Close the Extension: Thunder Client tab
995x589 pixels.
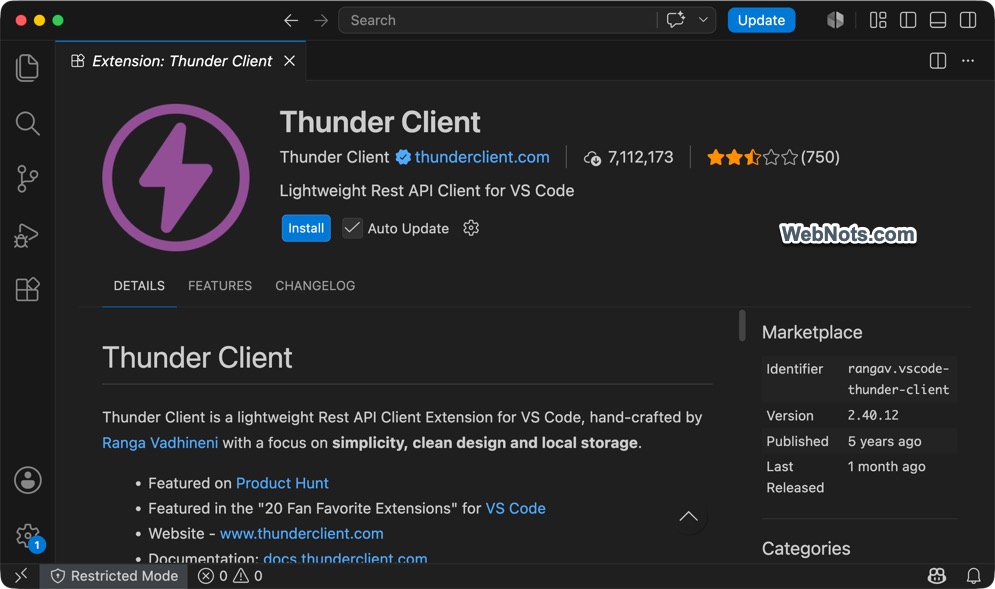click(x=289, y=61)
